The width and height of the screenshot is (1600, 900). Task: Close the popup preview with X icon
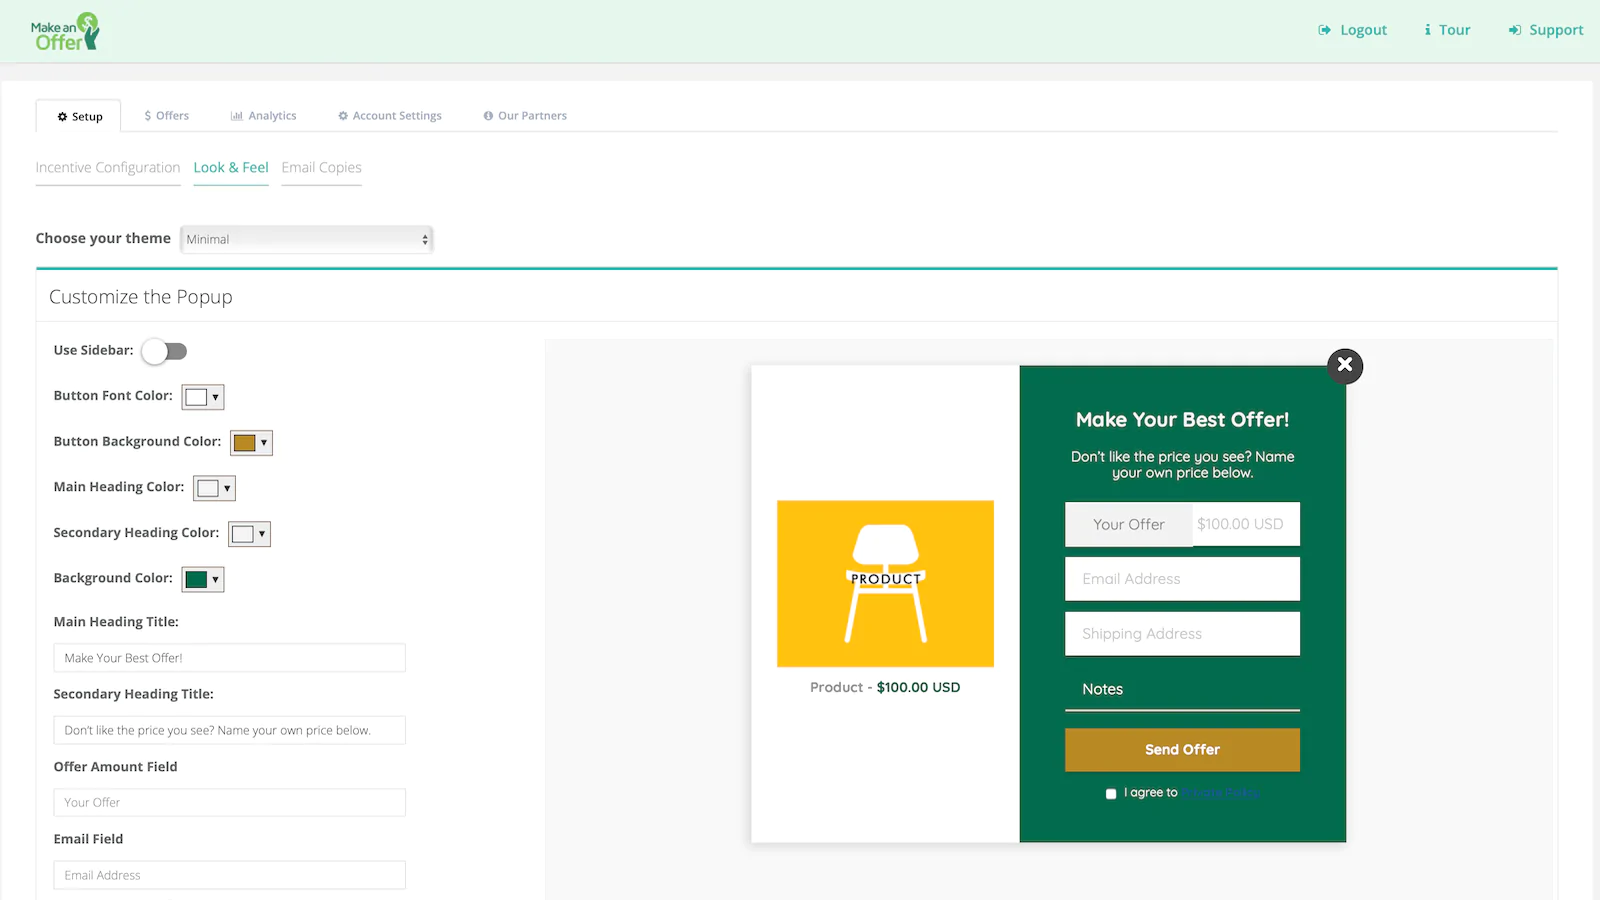[x=1345, y=365]
